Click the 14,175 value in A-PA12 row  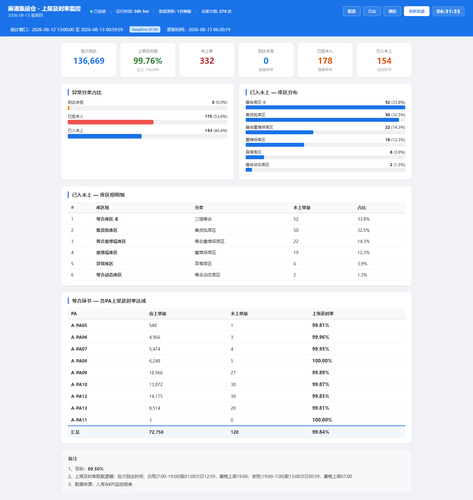(156, 396)
